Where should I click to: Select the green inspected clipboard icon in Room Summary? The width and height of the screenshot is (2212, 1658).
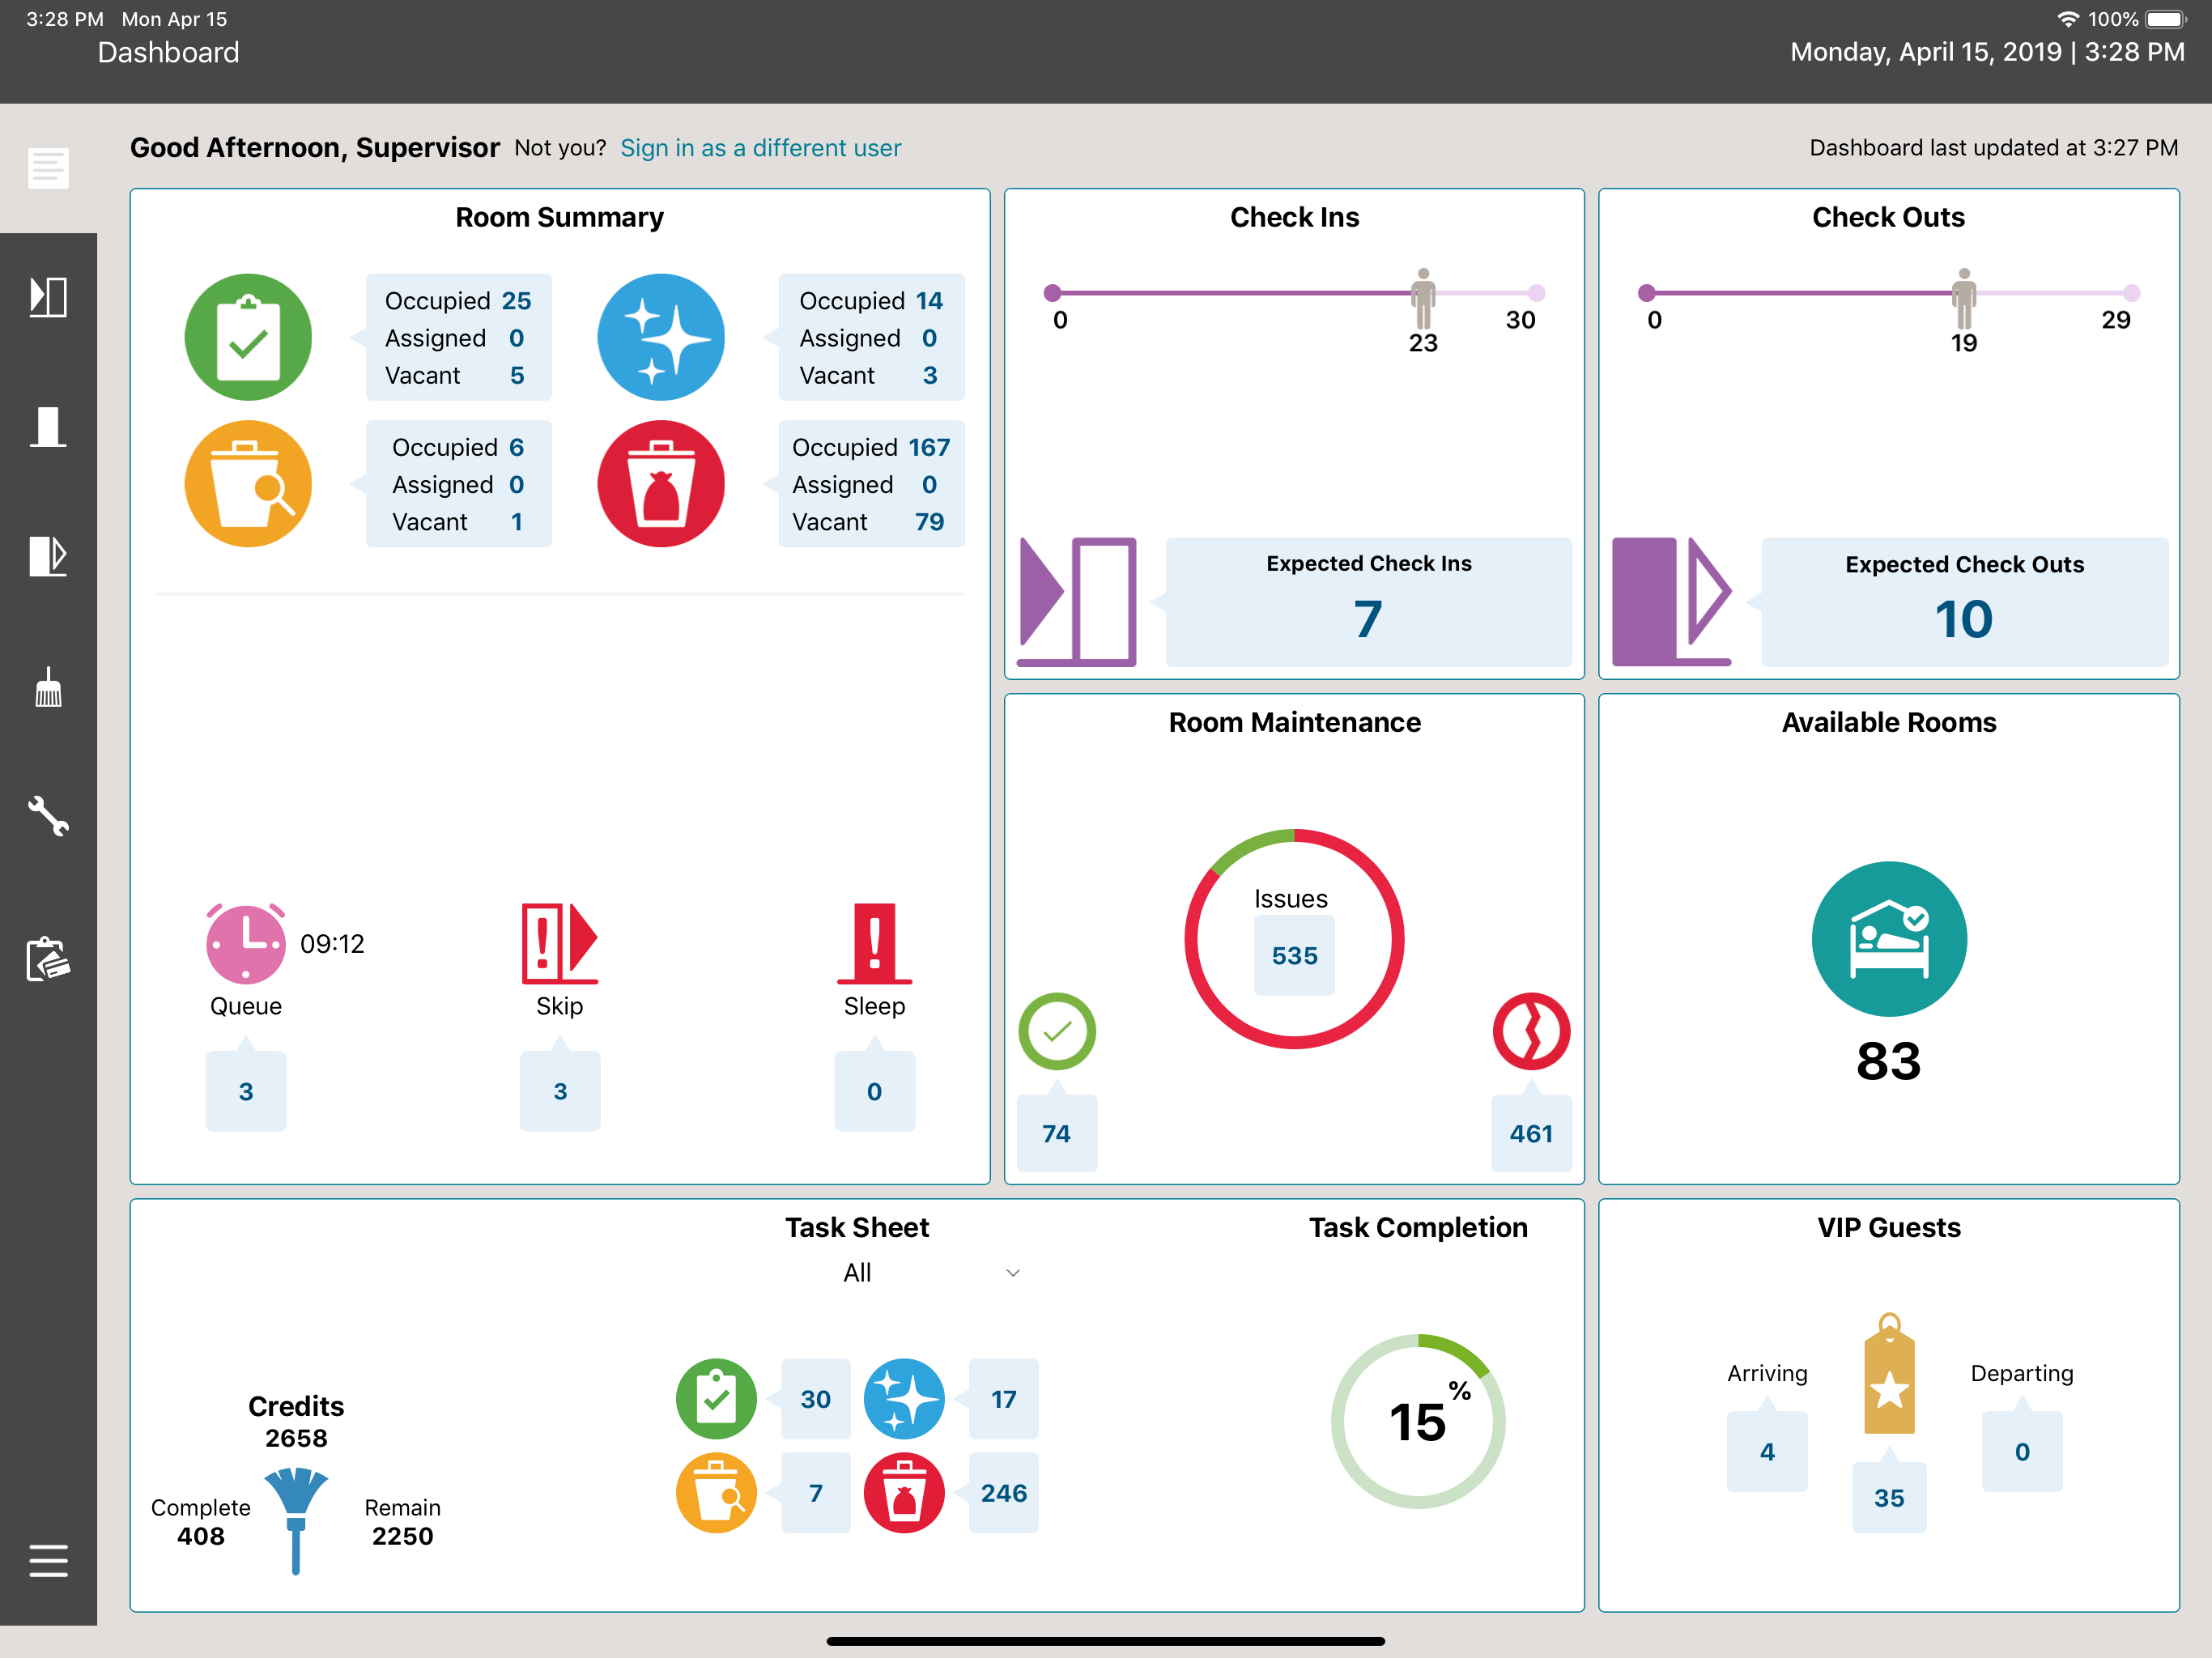click(248, 337)
